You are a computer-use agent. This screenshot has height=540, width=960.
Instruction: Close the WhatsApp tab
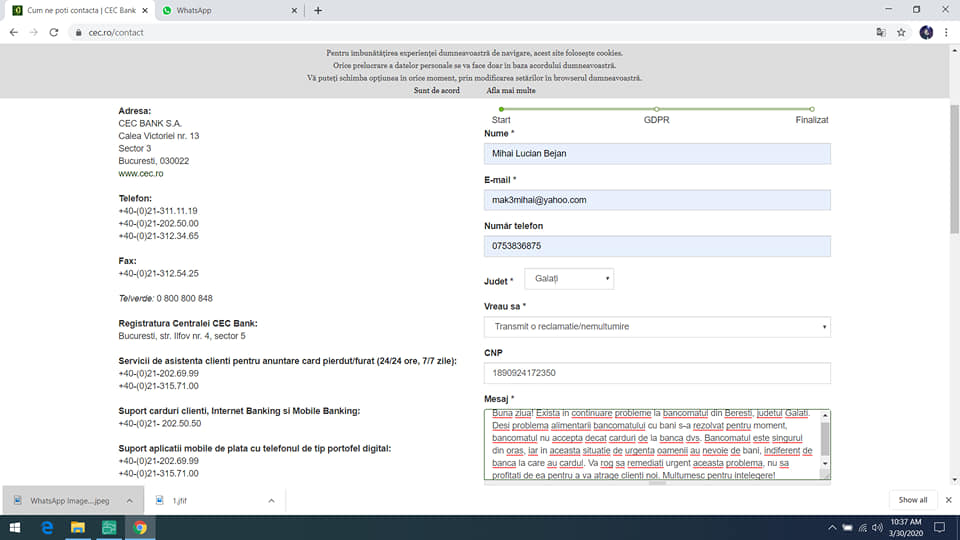[x=294, y=10]
